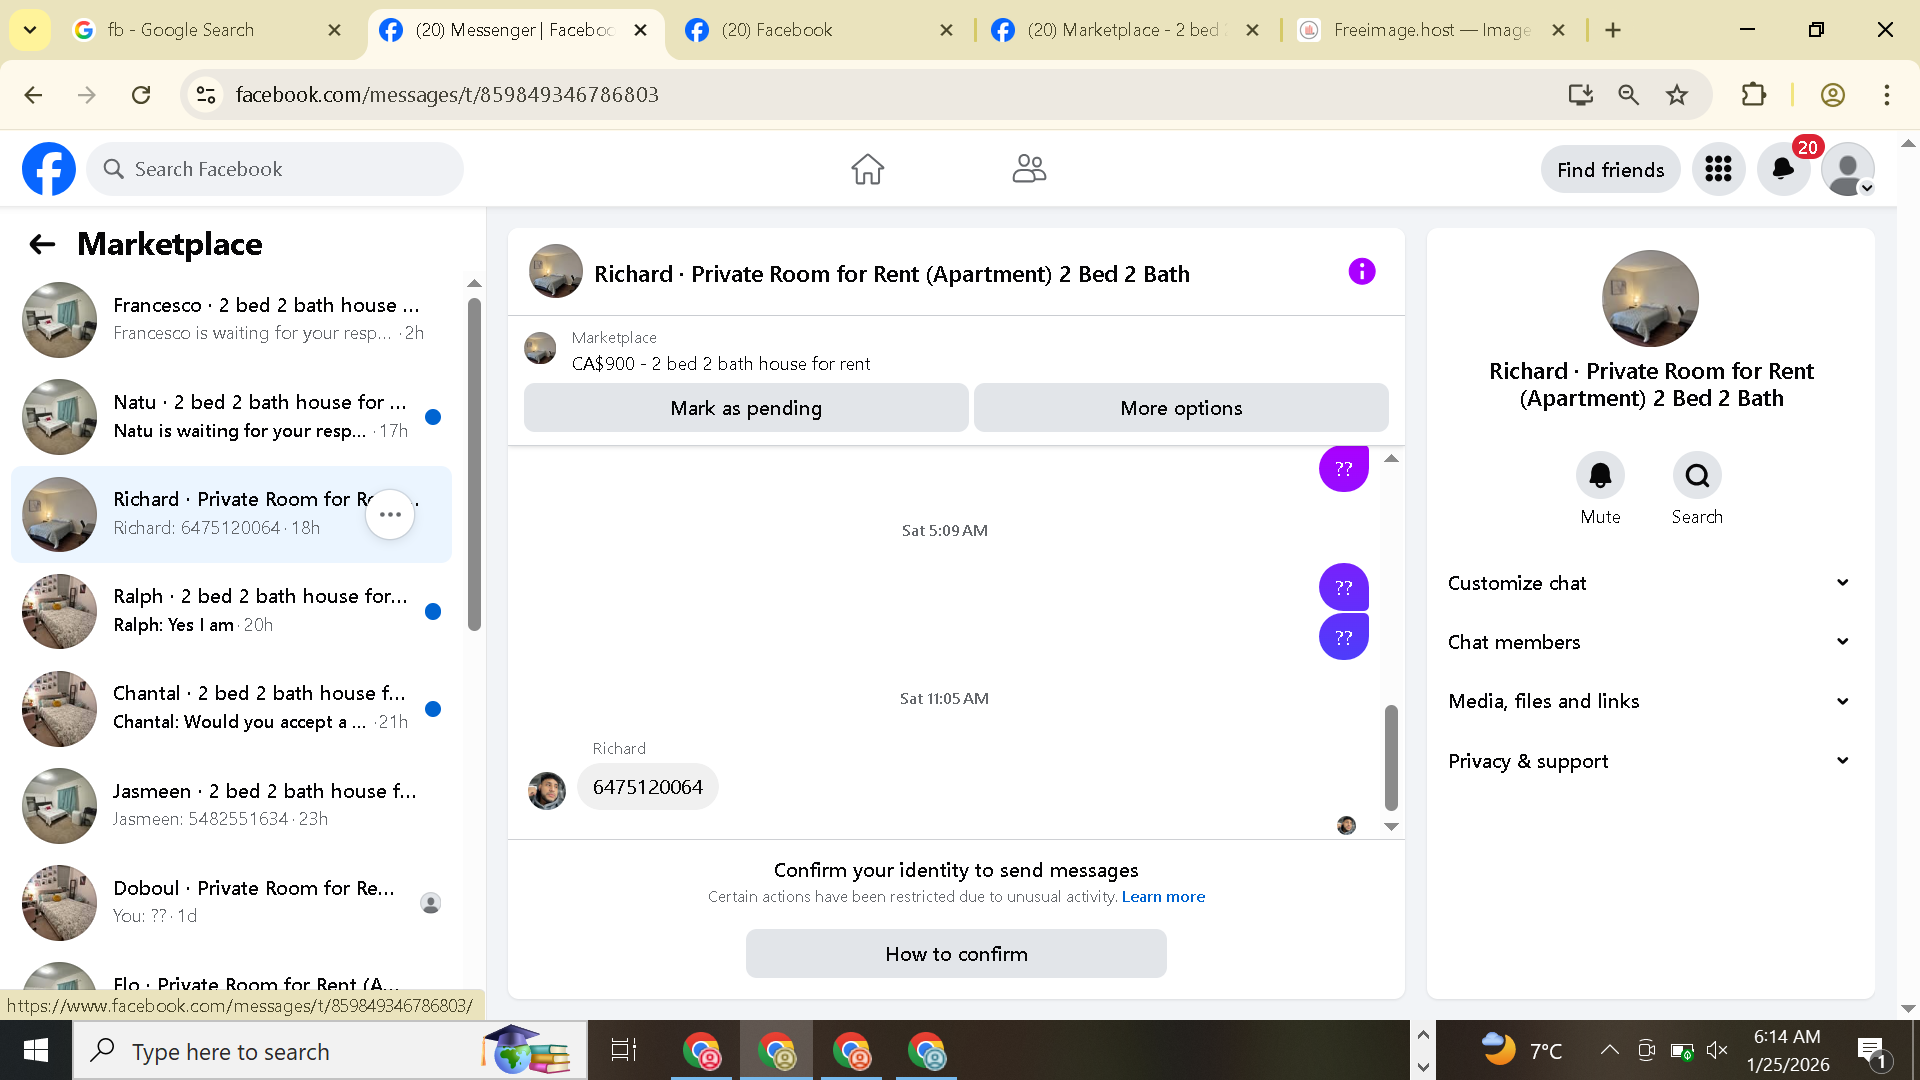This screenshot has width=1920, height=1080.
Task: Open the Friends icon in top navigation
Action: point(1029,169)
